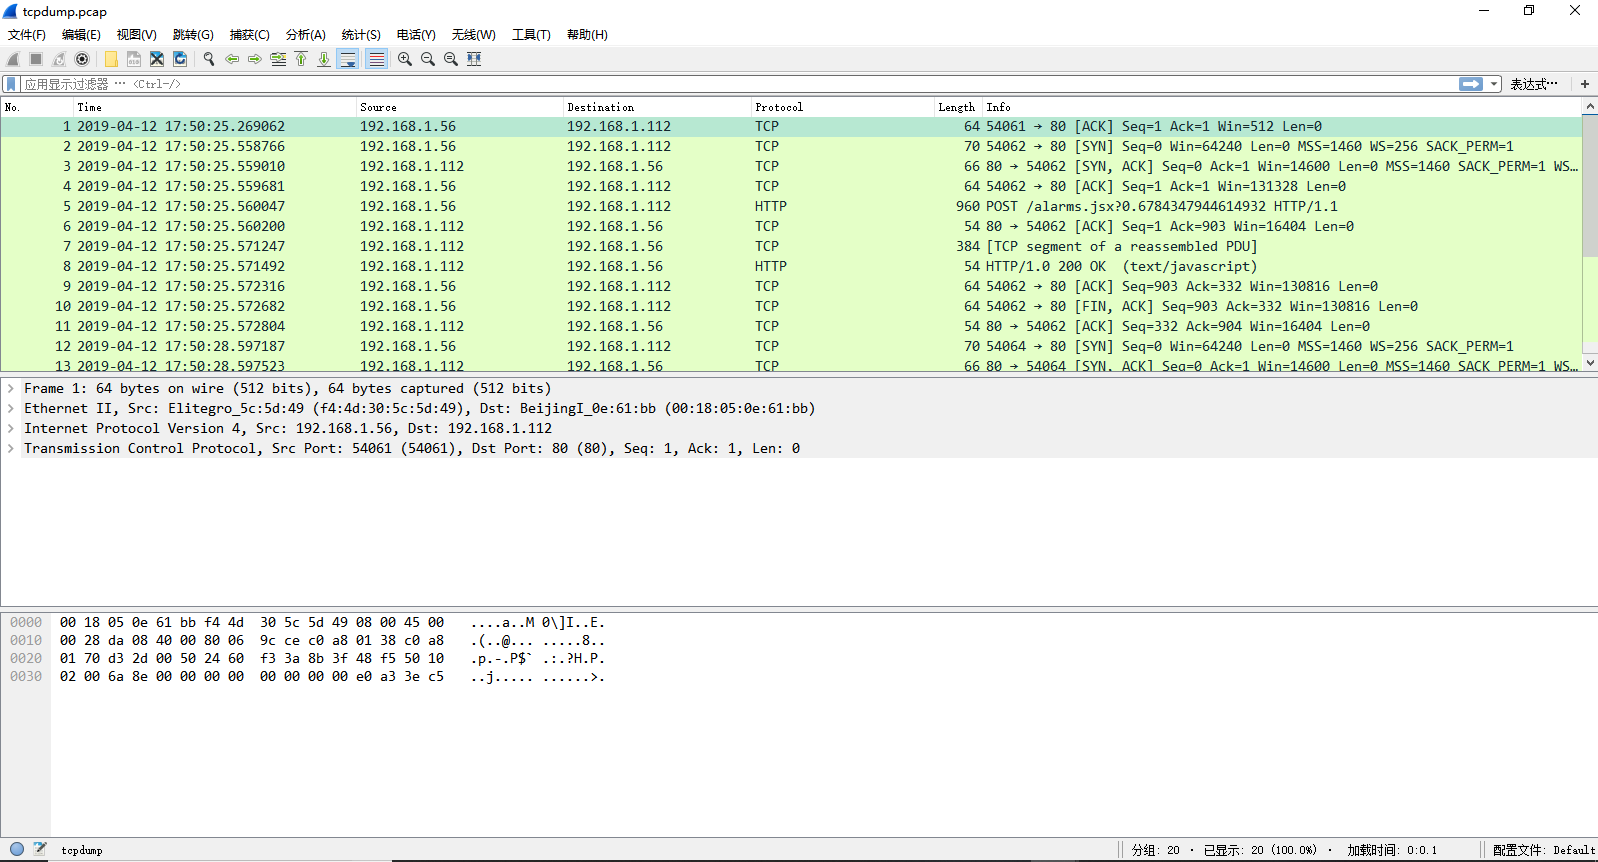Expand Internet Protocol Version 4 details

[x=10, y=428]
